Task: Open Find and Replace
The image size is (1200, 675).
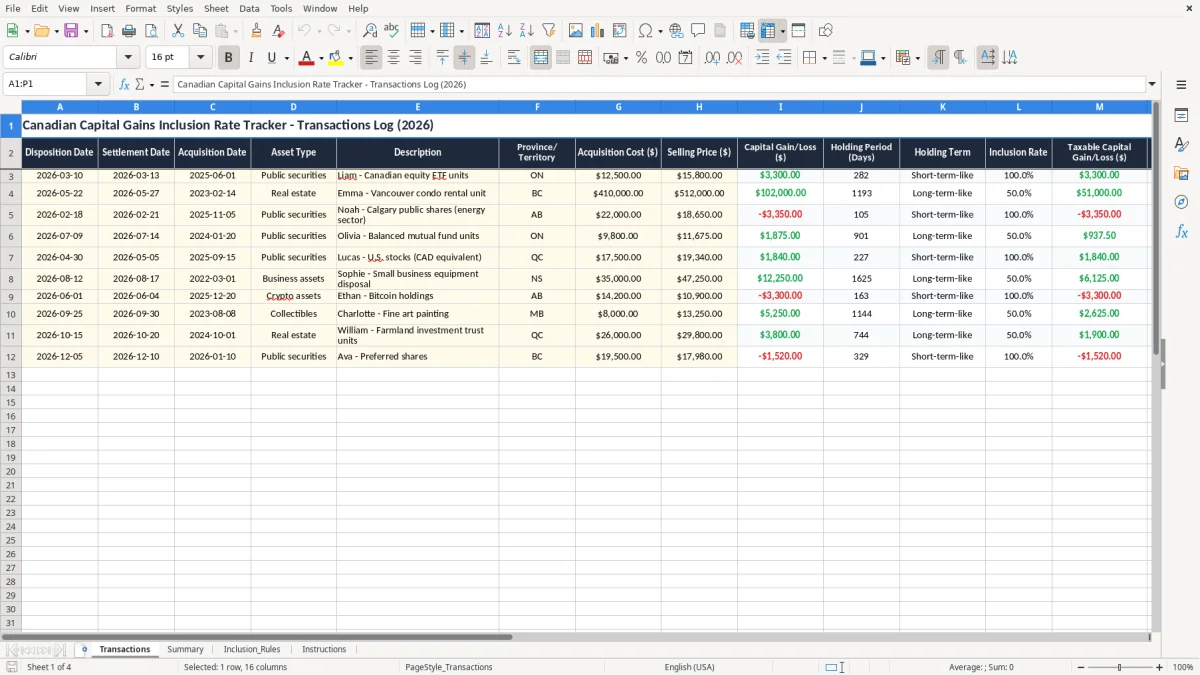Action: pyautogui.click(x=370, y=31)
